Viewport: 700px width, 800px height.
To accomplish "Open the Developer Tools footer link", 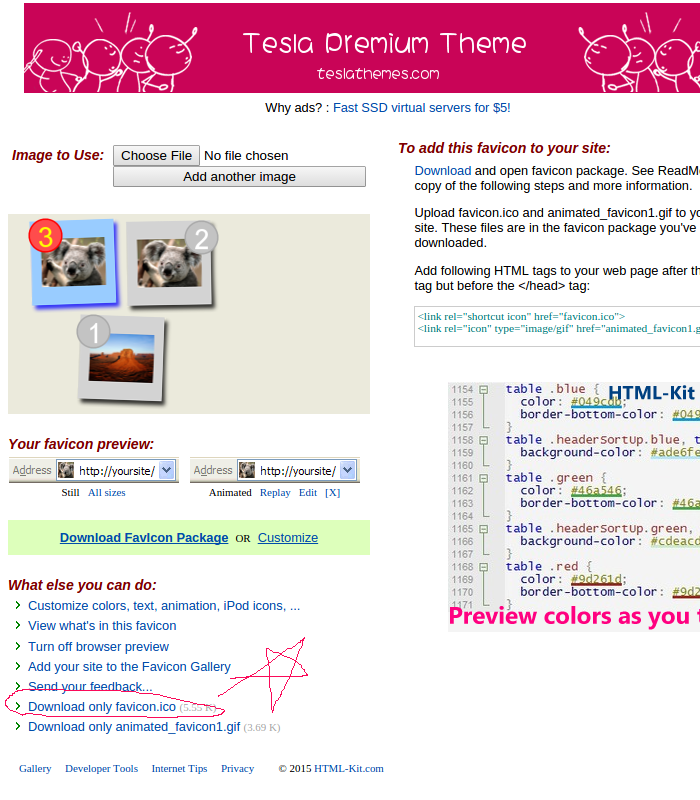I will pyautogui.click(x=102, y=768).
